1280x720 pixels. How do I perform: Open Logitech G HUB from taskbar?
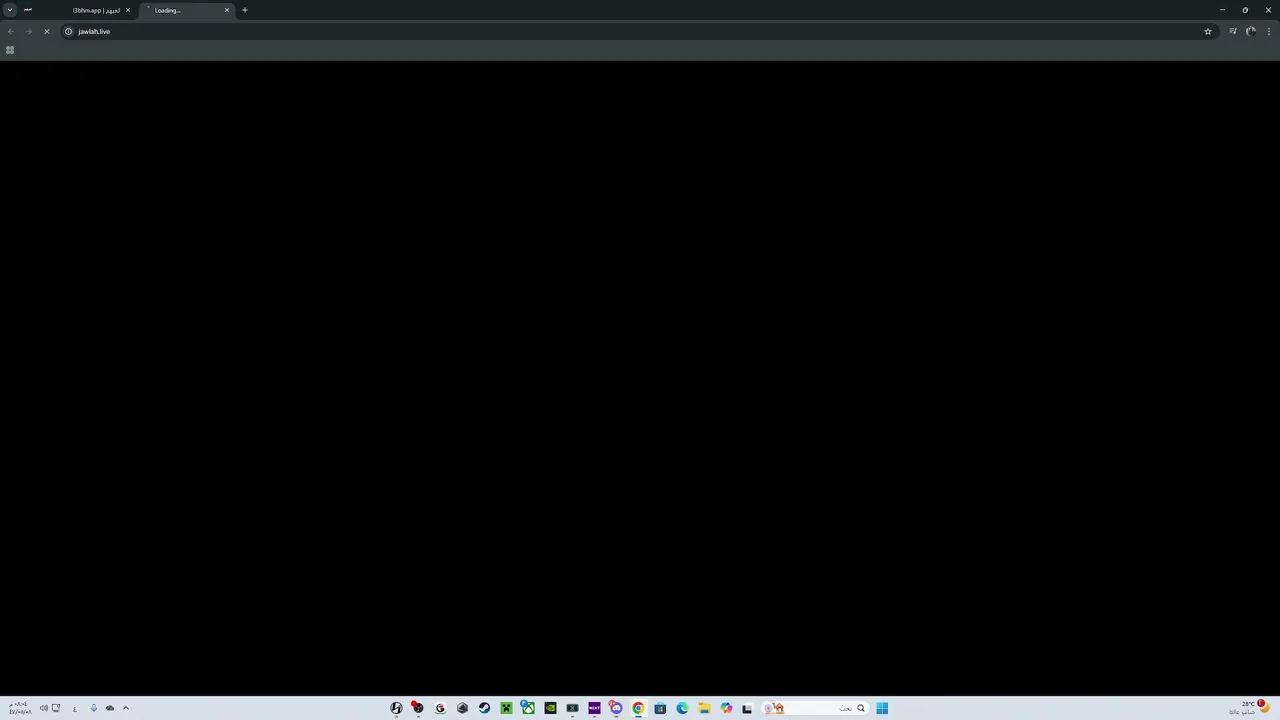click(x=440, y=708)
